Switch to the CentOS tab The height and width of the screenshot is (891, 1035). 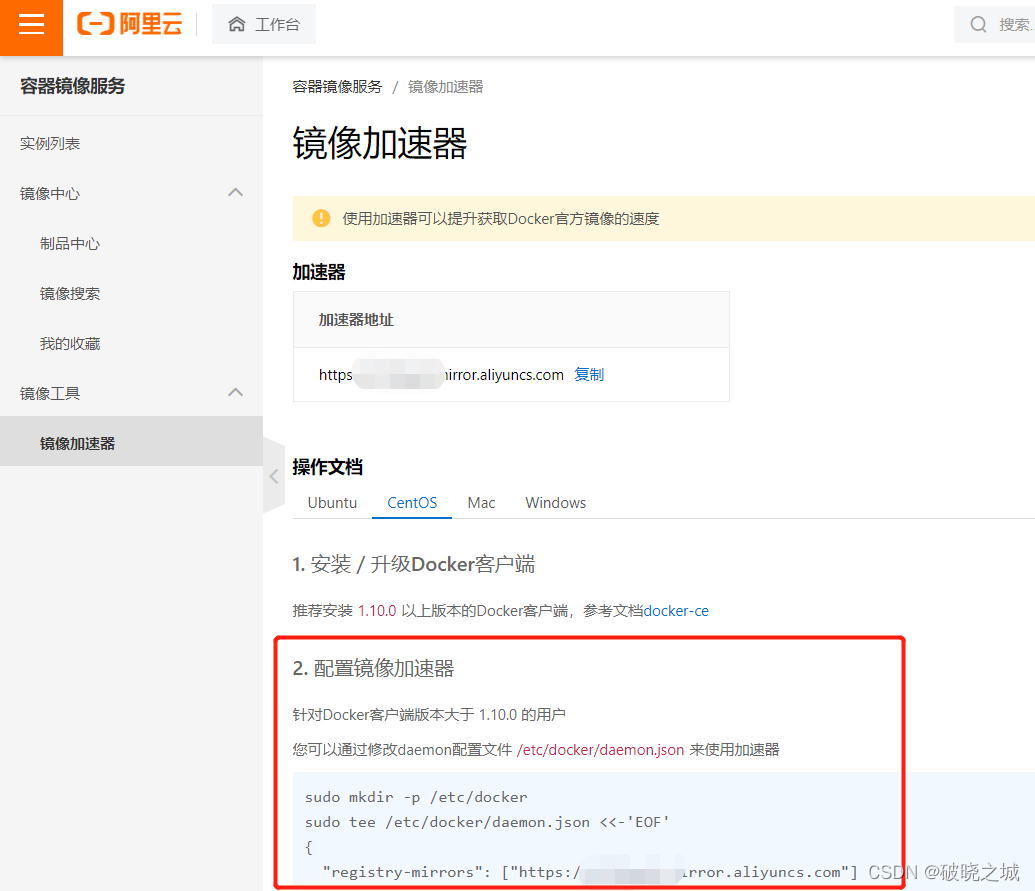coord(412,503)
